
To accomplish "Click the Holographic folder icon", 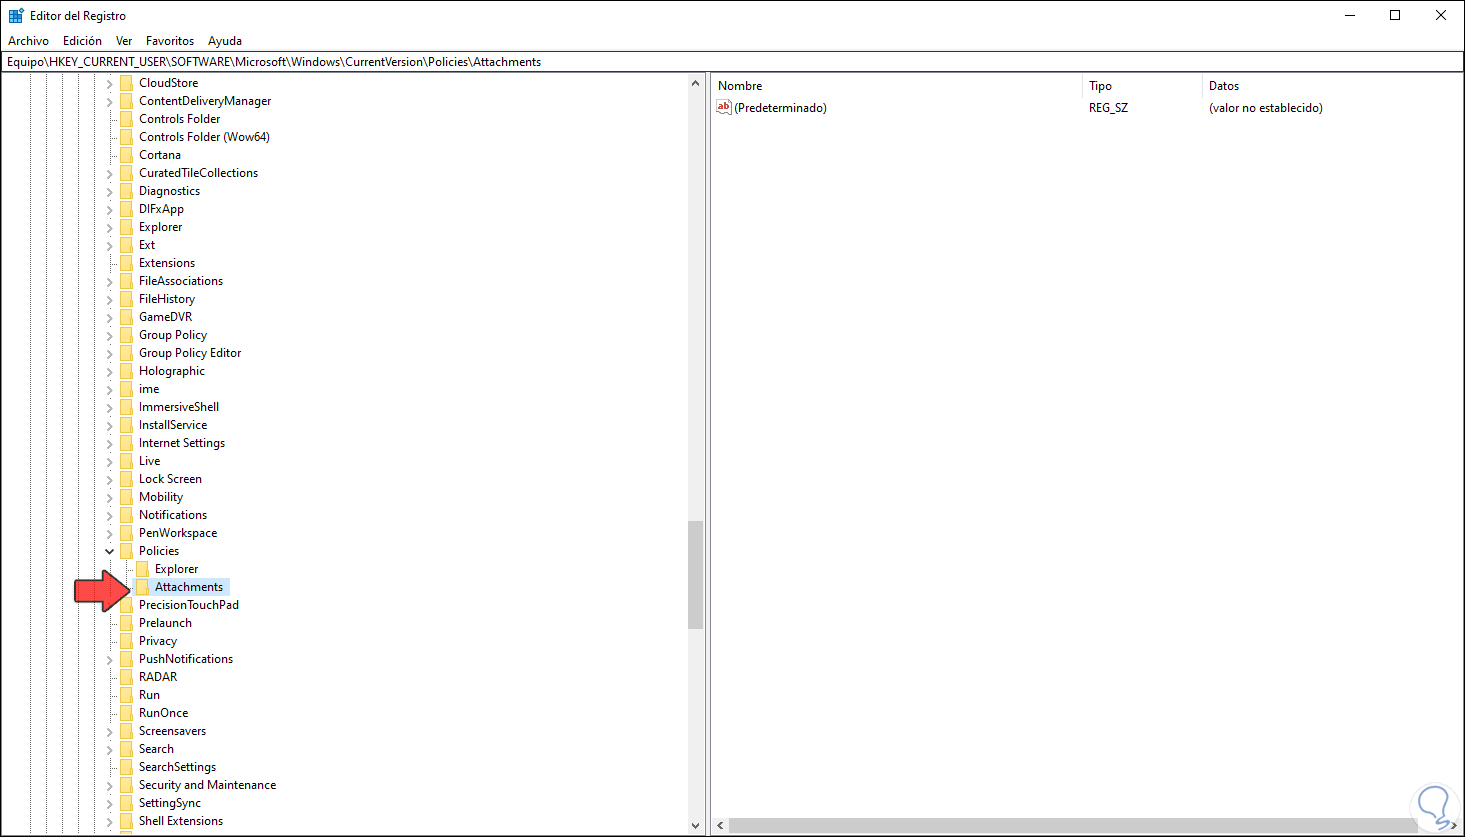I will click(126, 371).
